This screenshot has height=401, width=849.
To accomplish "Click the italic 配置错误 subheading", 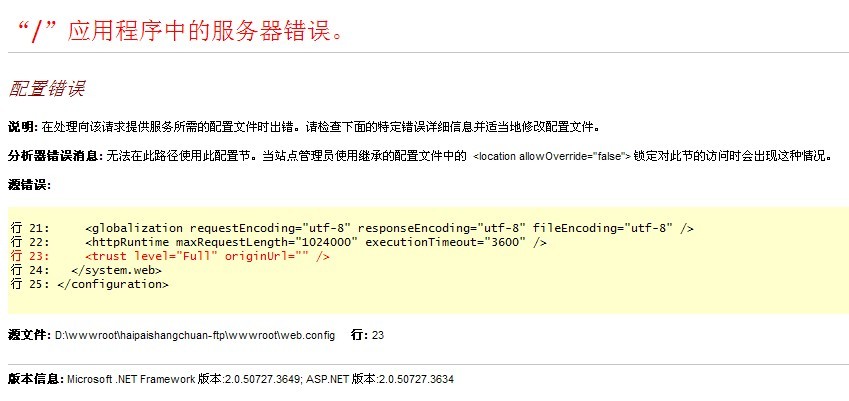I will [x=46, y=89].
